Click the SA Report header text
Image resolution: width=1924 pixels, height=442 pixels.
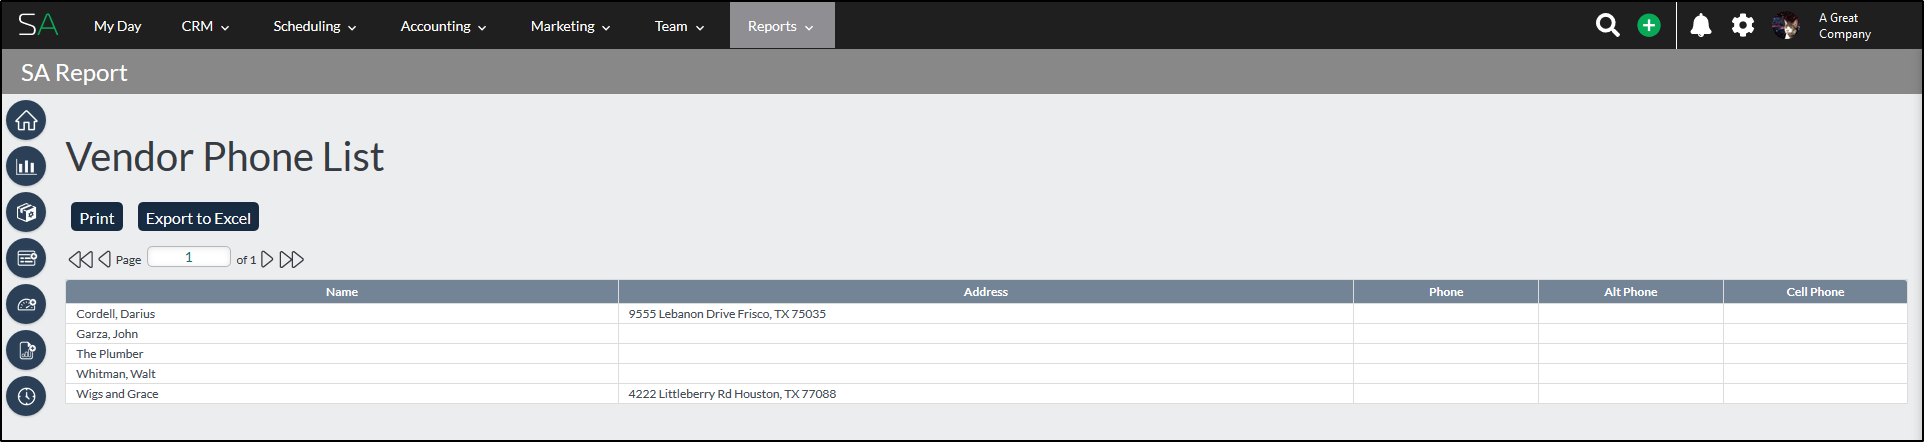coord(74,73)
